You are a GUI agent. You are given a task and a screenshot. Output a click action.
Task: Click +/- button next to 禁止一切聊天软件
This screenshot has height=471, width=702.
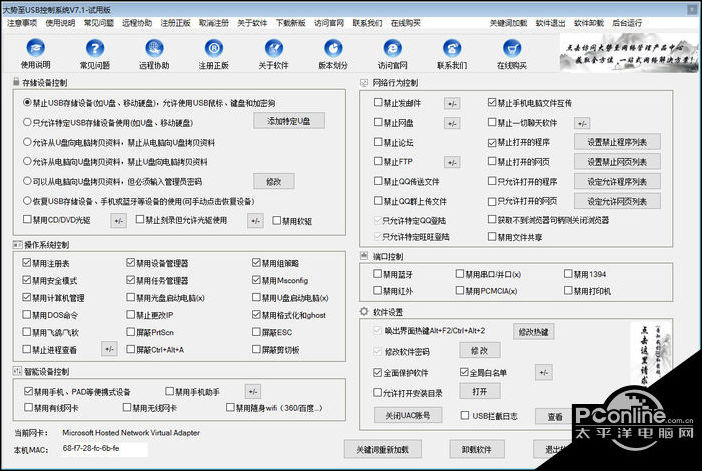tap(582, 124)
